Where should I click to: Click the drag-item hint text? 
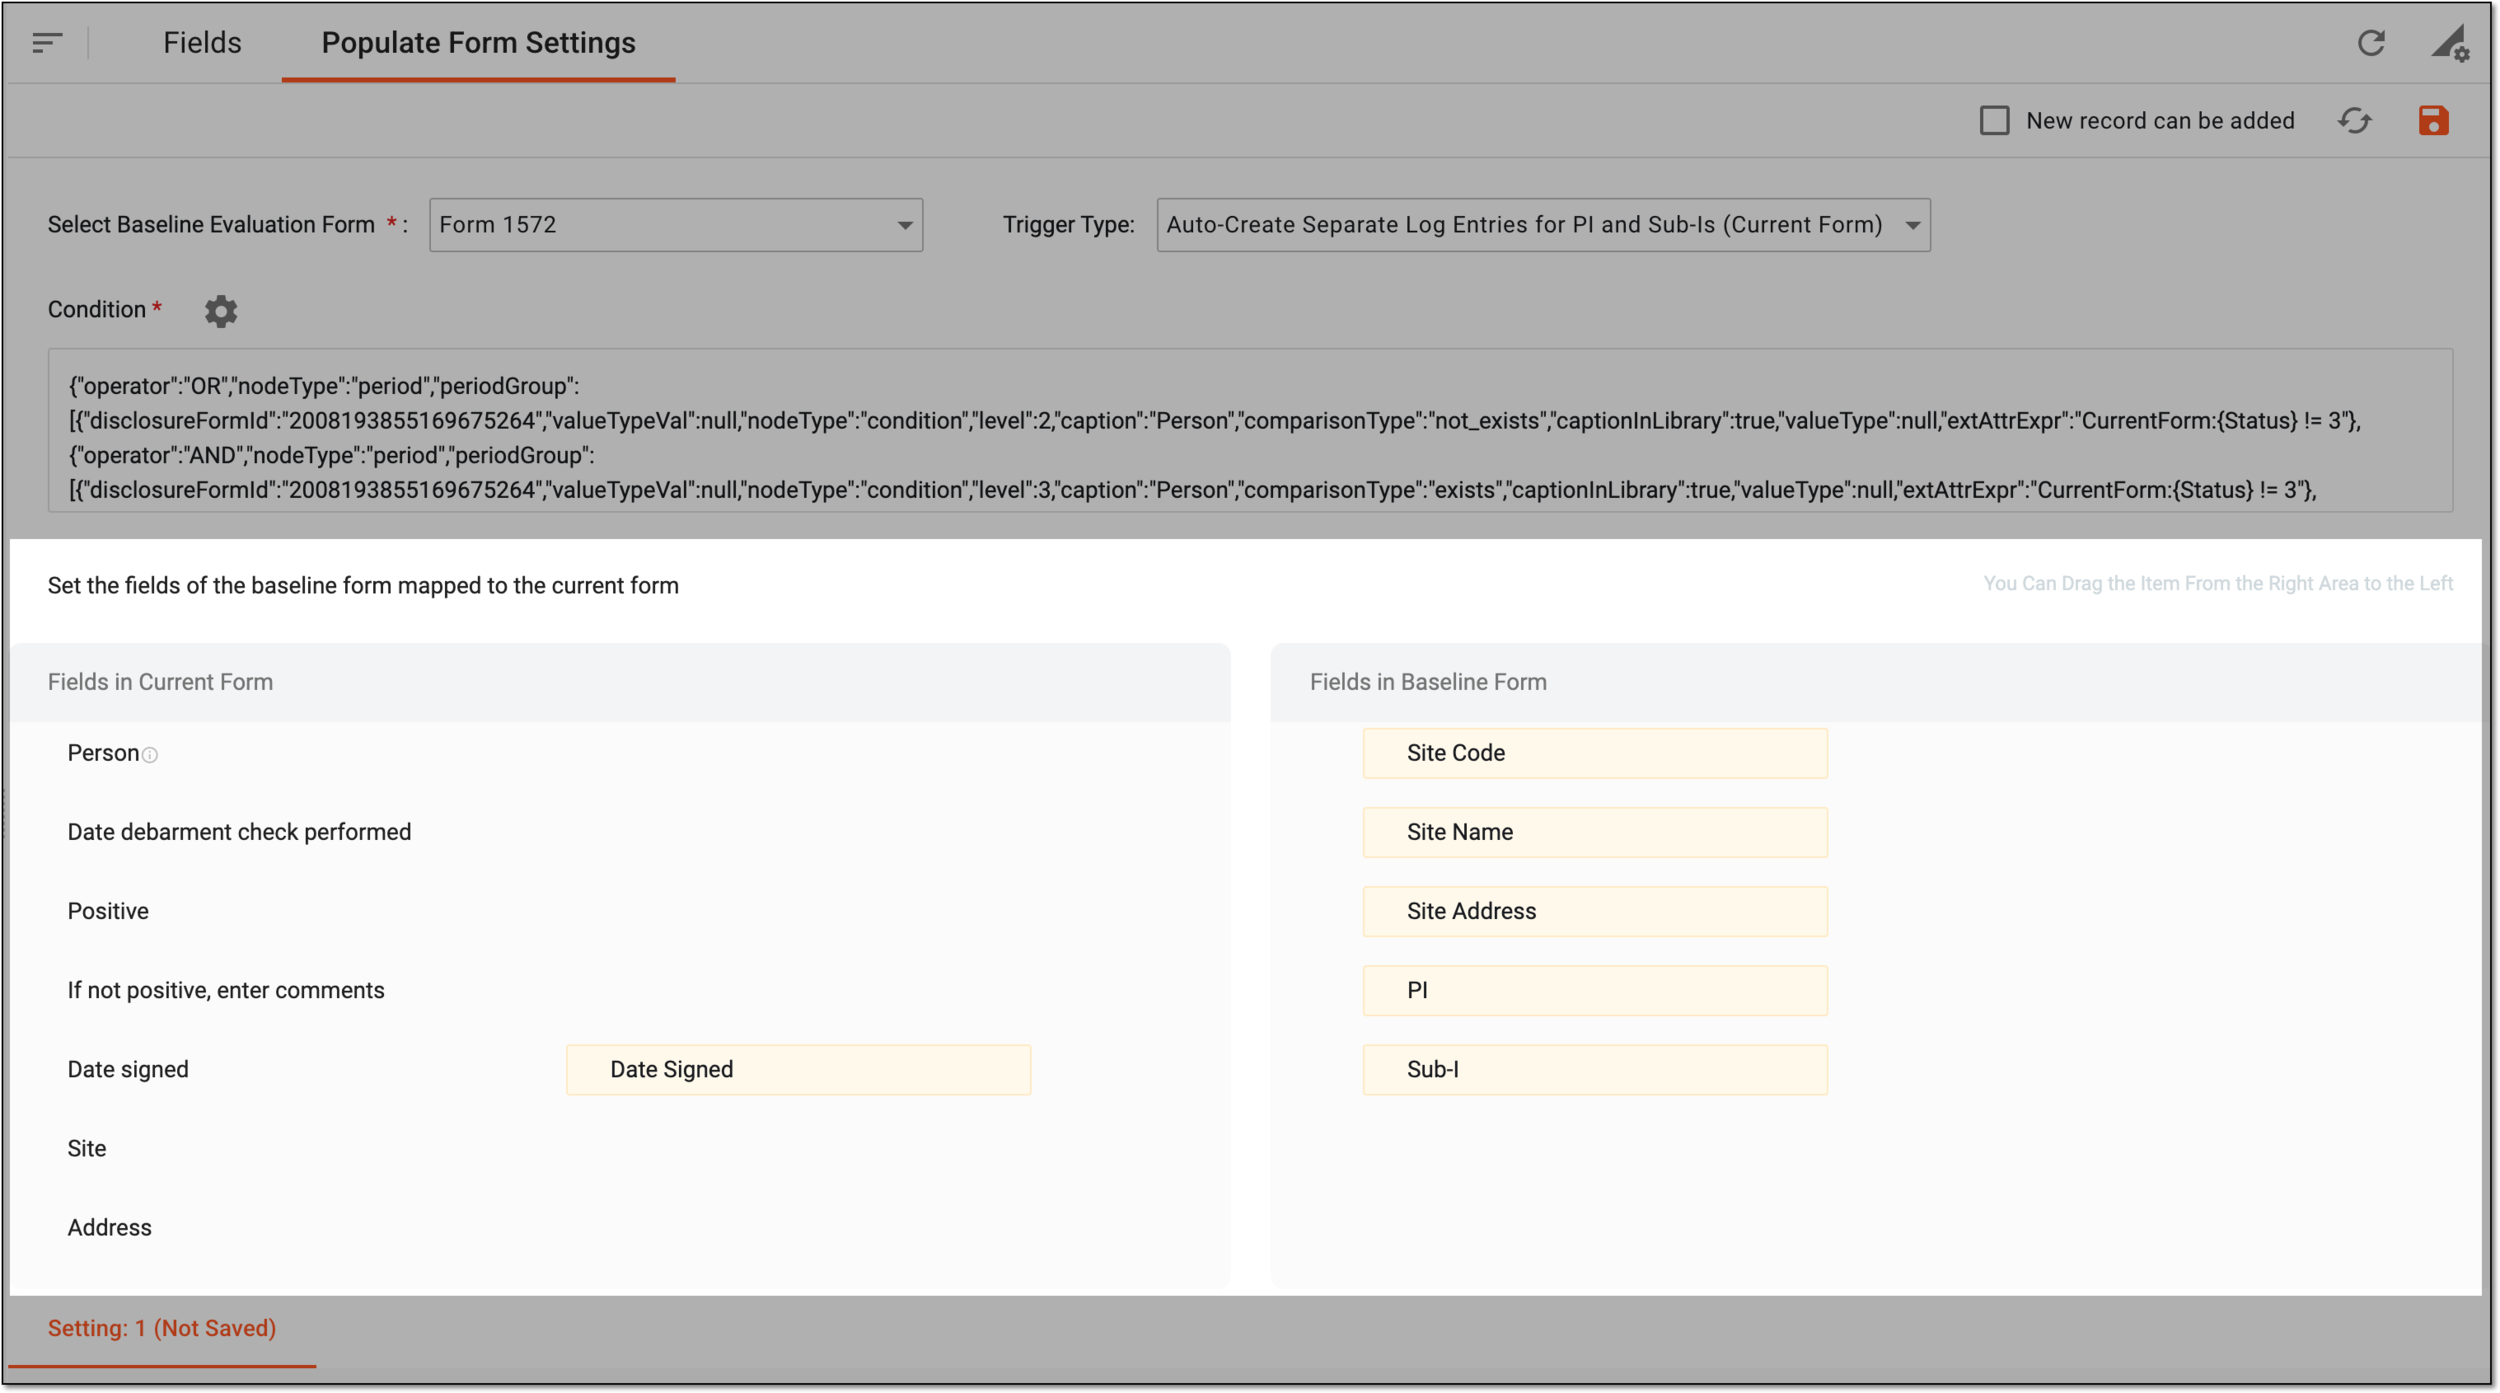[x=2218, y=583]
